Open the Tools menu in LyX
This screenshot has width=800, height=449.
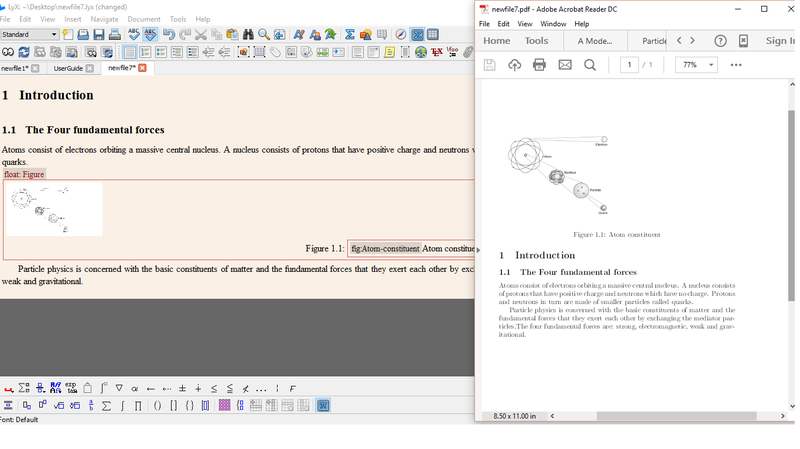tap(178, 19)
